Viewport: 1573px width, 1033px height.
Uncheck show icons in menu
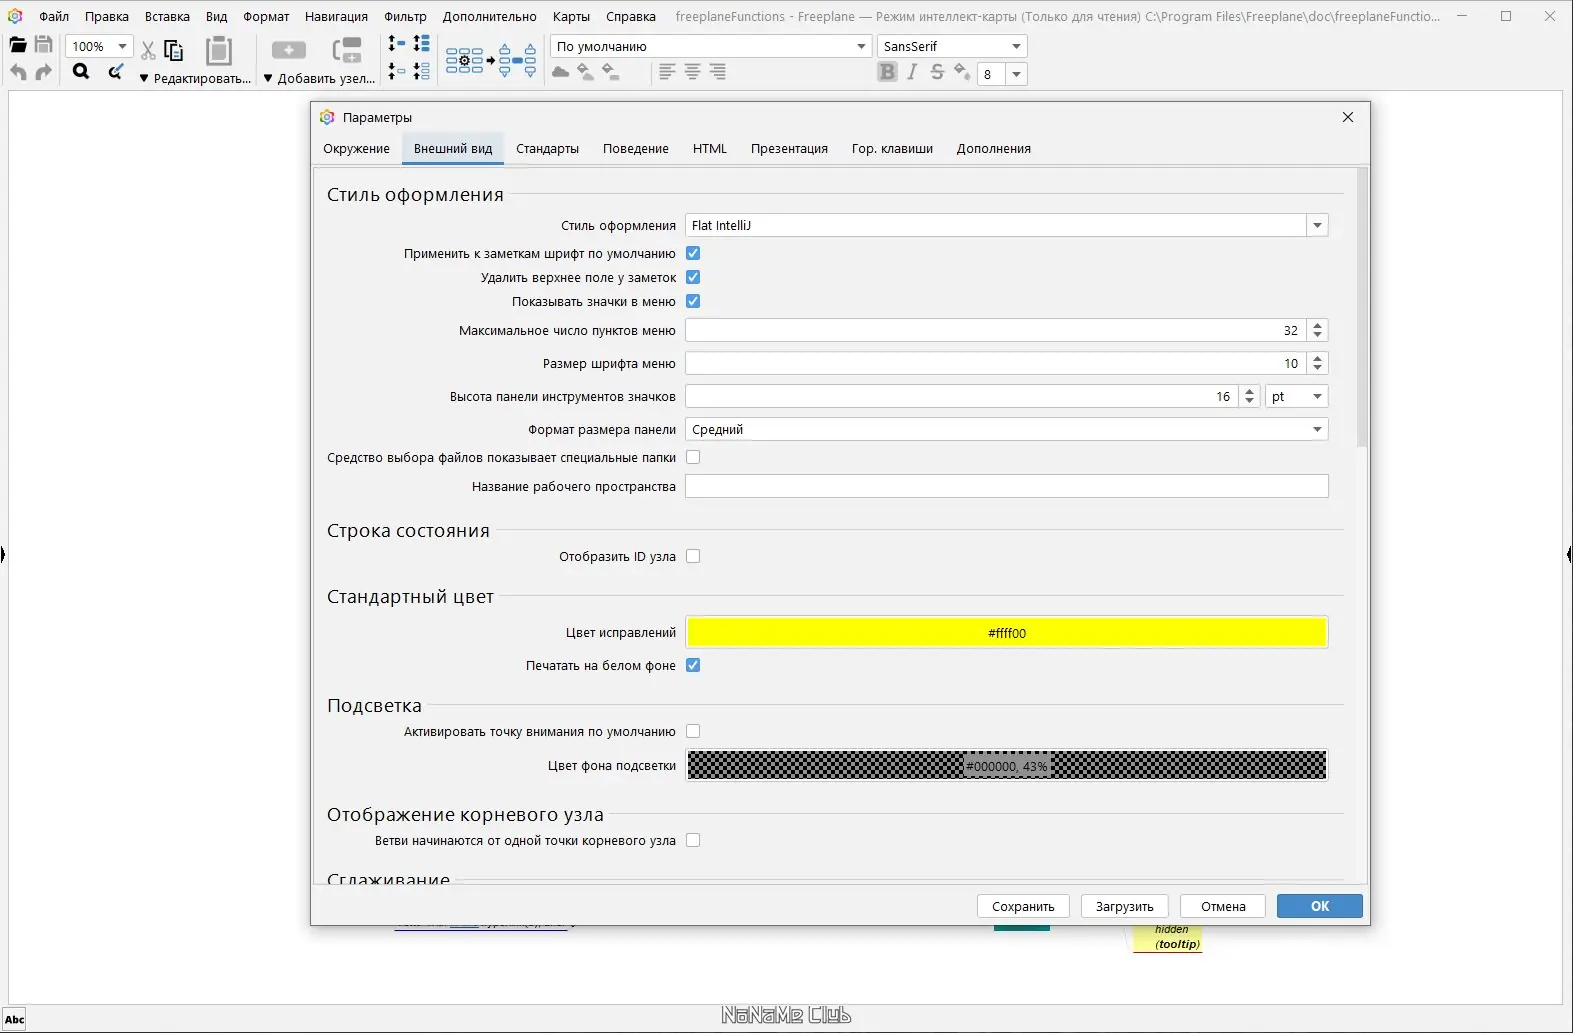(693, 302)
